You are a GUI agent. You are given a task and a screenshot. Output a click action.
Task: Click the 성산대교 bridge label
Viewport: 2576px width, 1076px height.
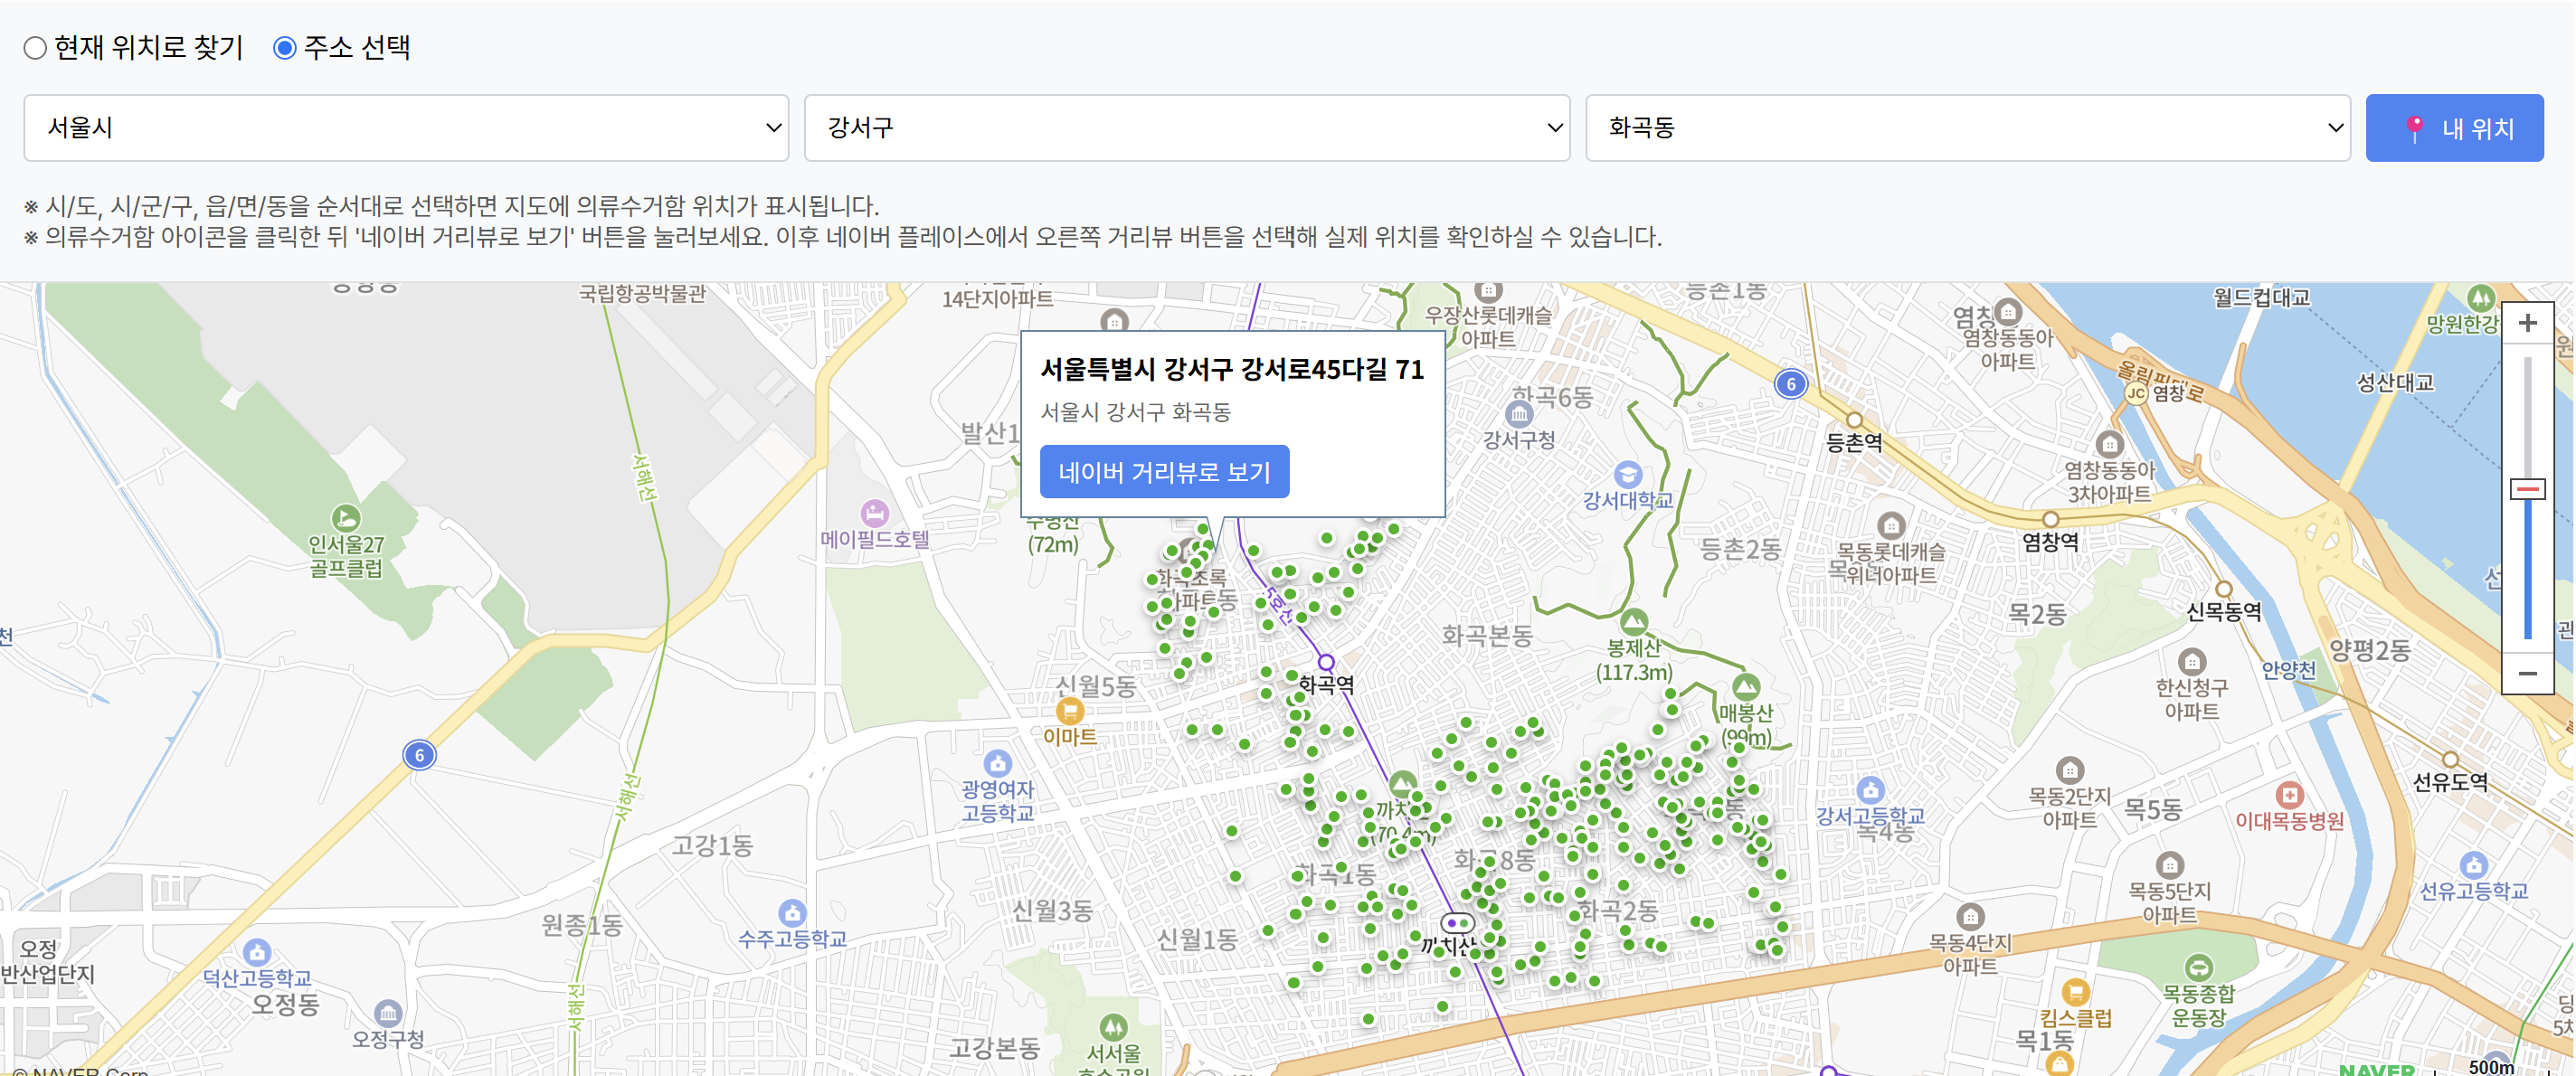tap(2395, 383)
